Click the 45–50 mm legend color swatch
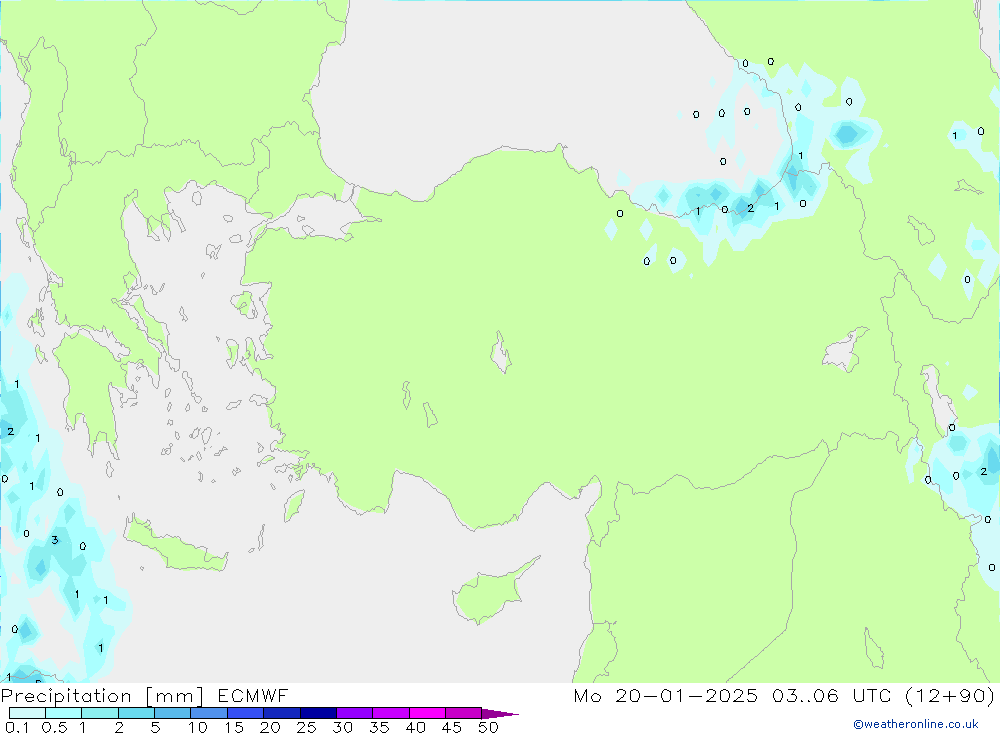 pyautogui.click(x=464, y=713)
